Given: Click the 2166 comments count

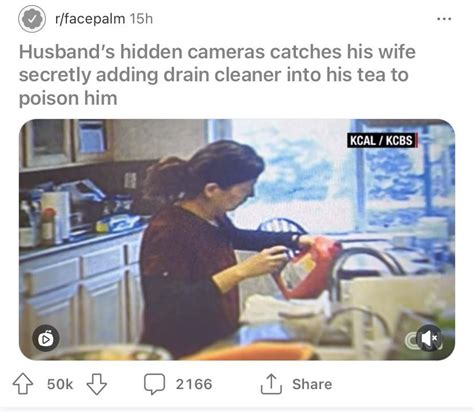Looking at the screenshot, I should click(x=194, y=384).
